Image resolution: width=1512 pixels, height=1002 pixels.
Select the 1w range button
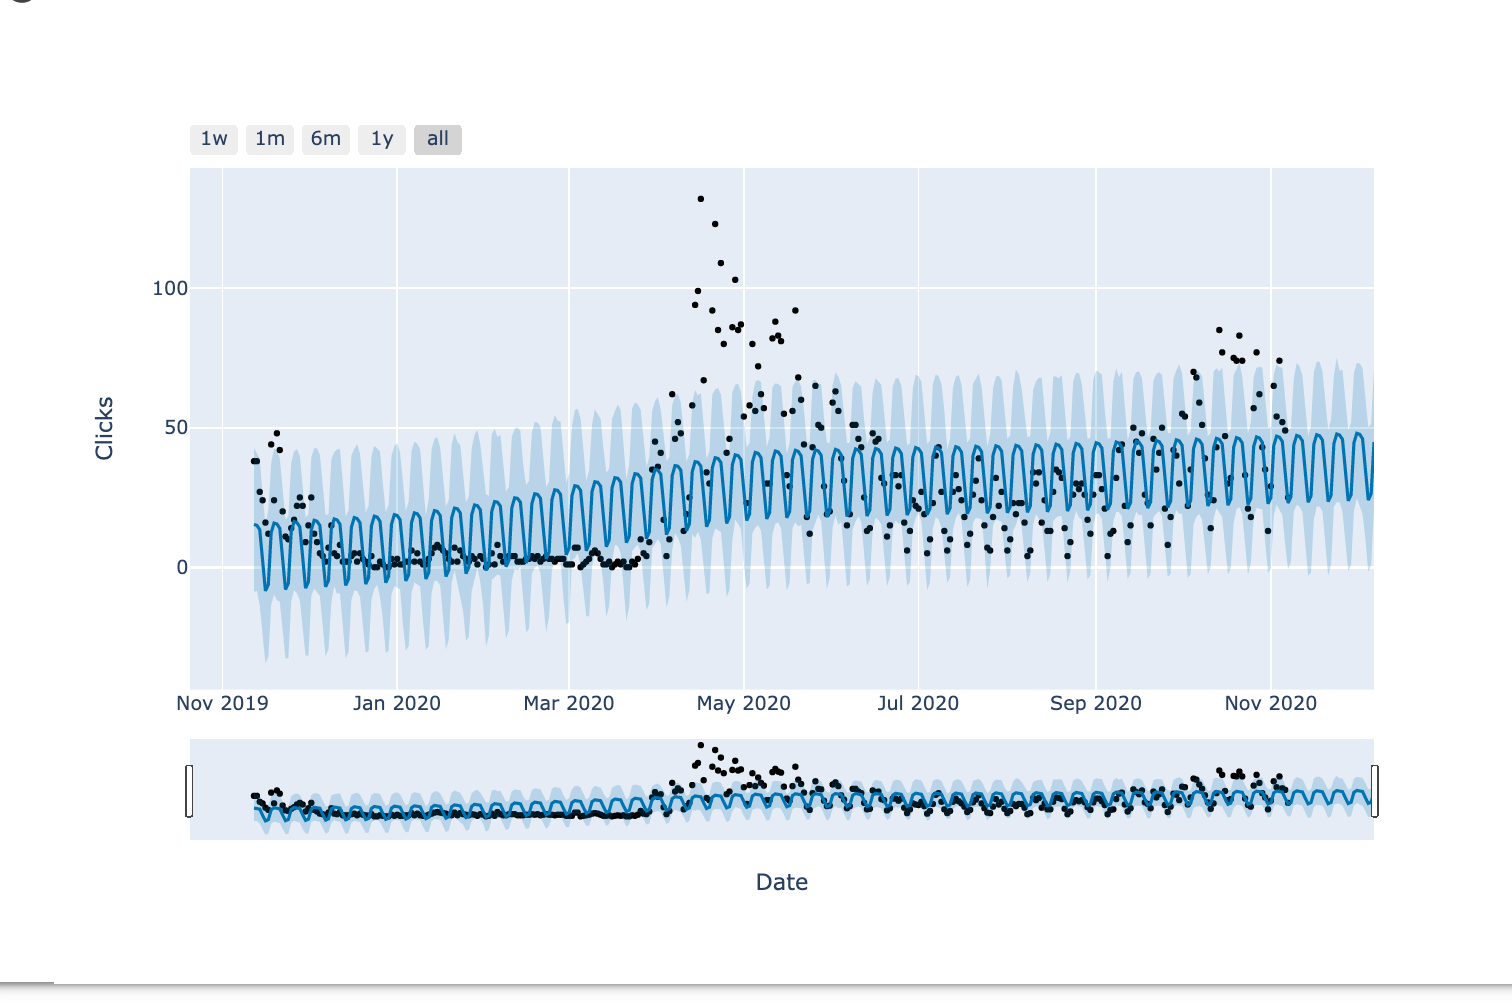[x=214, y=139]
